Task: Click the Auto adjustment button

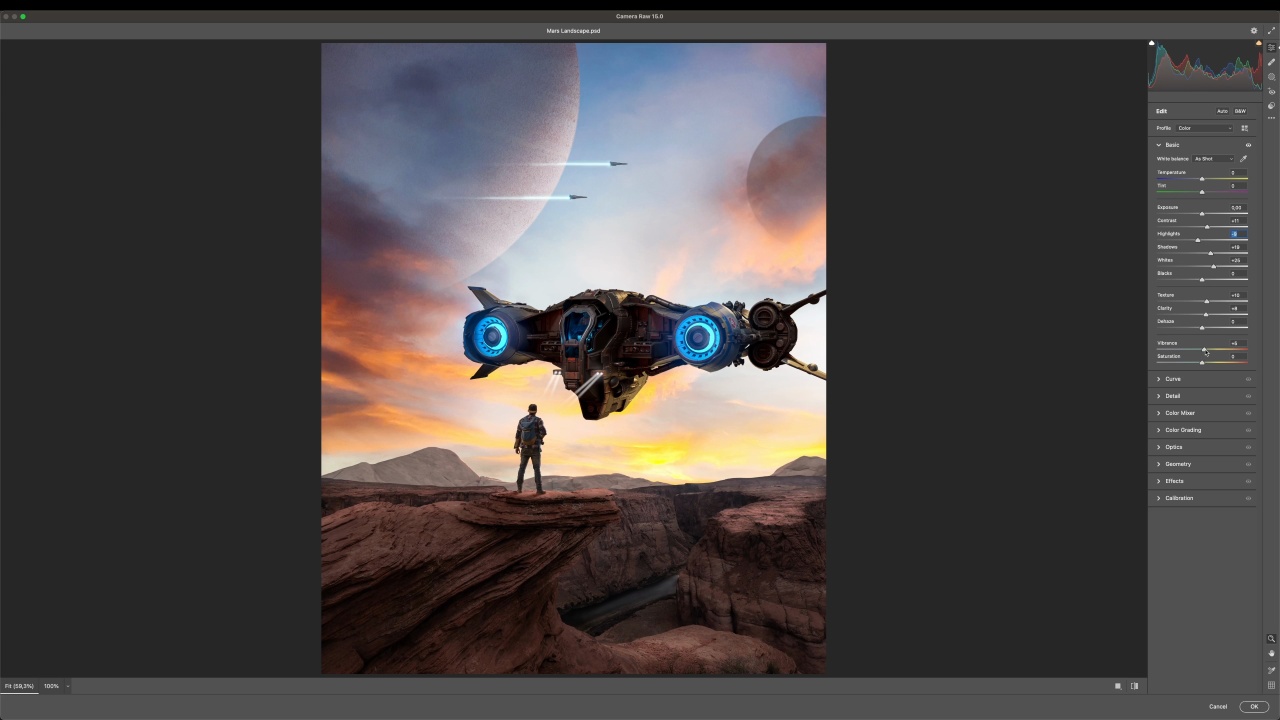Action: [1222, 111]
